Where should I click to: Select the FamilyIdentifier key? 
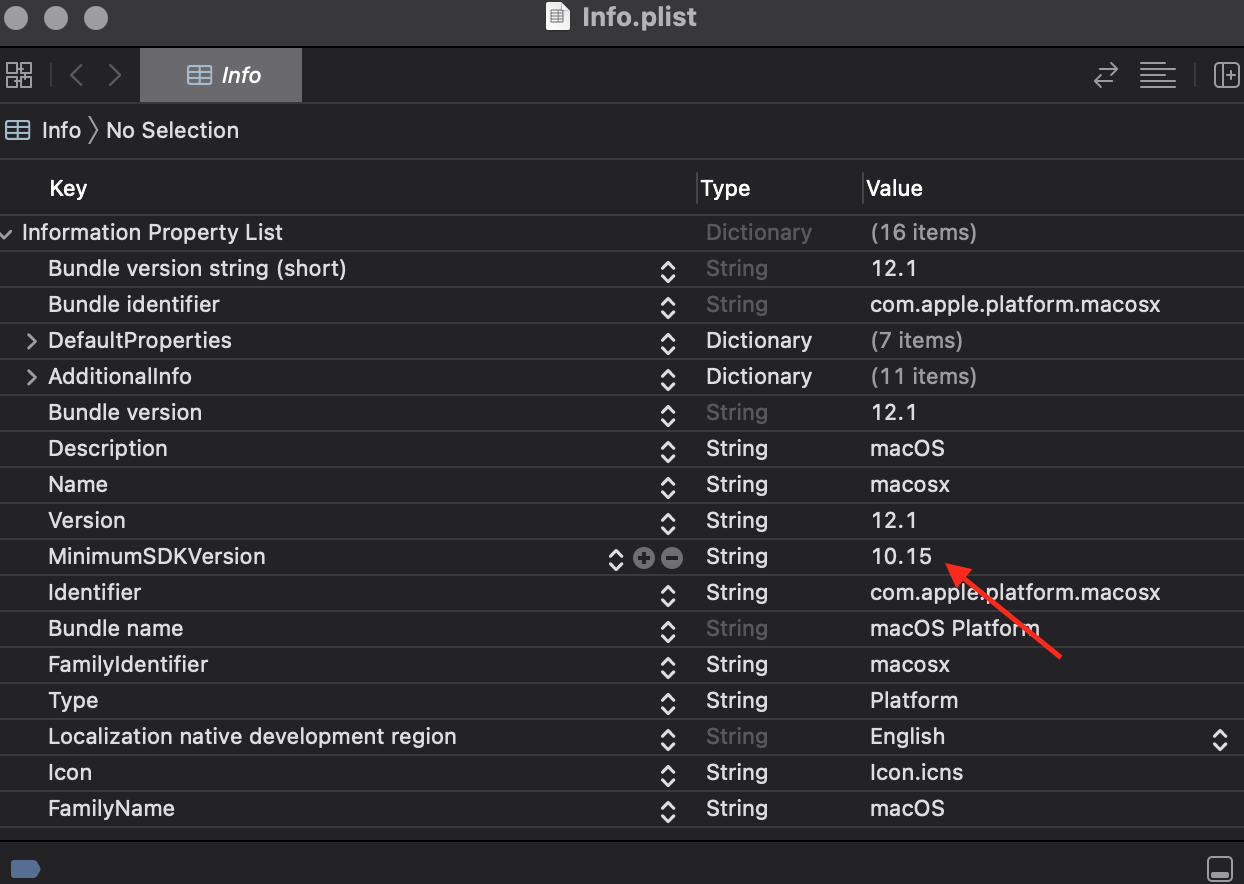(x=128, y=665)
